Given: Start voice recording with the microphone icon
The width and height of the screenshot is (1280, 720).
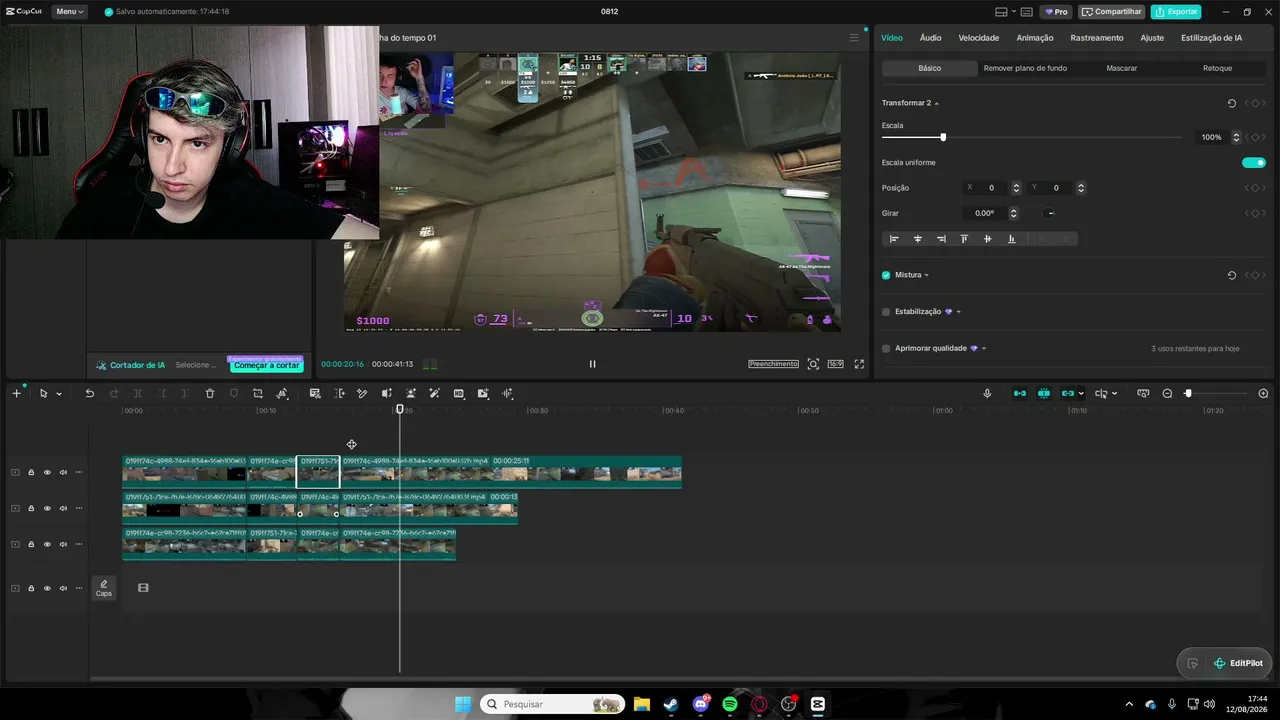Looking at the screenshot, I should pos(987,394).
